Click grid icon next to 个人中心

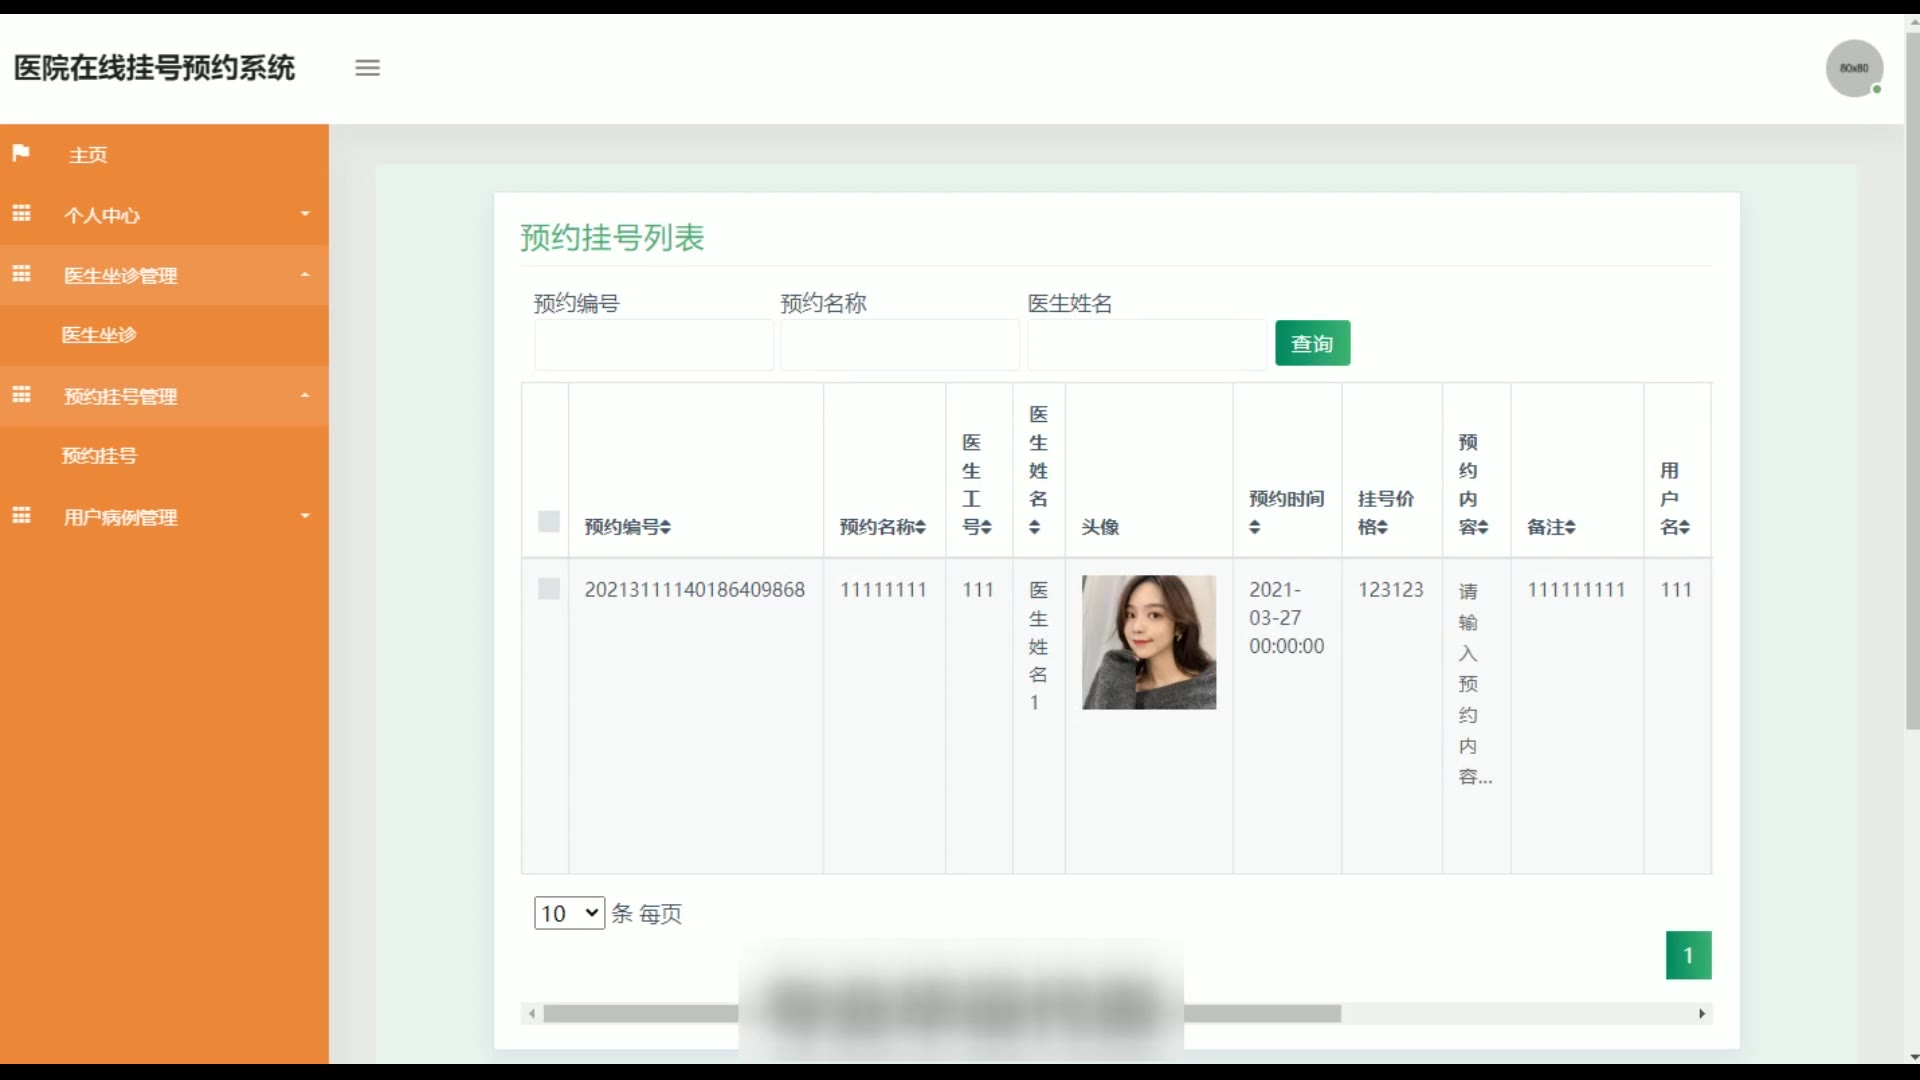tap(21, 214)
